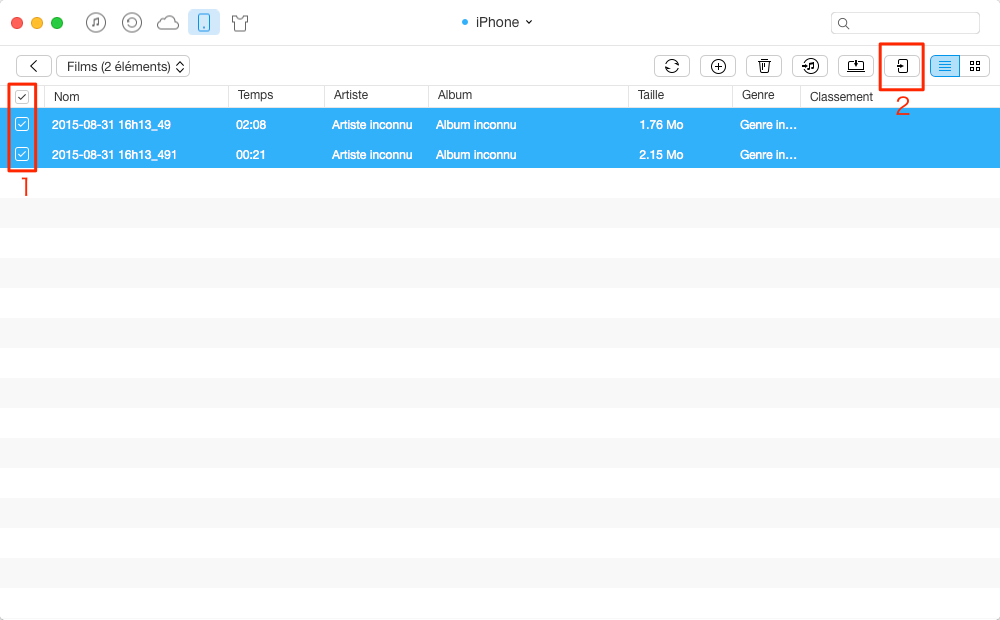1000x620 pixels.
Task: Open the iTunes backup restore icon
Action: click(132, 23)
